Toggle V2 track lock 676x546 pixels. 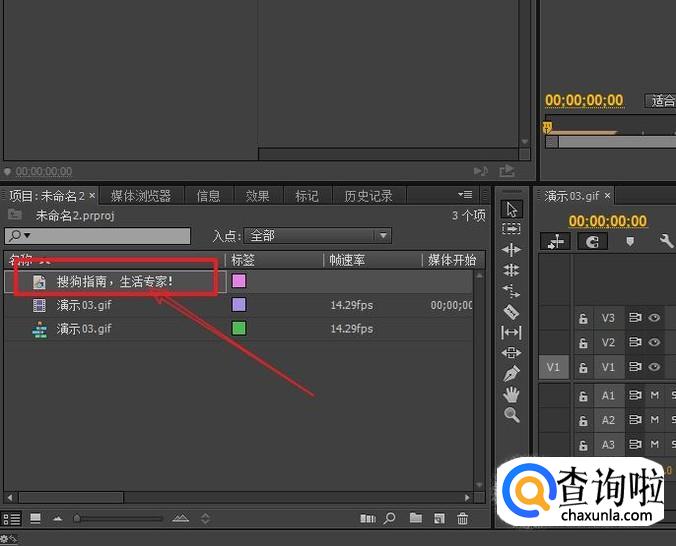pyautogui.click(x=583, y=343)
